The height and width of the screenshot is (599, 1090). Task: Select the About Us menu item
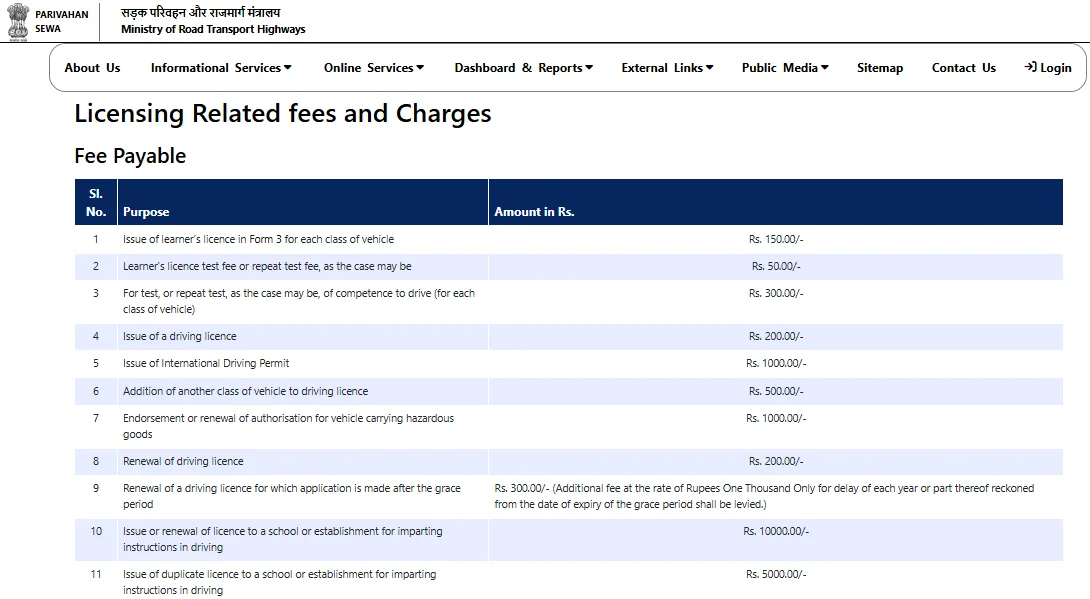(x=92, y=68)
